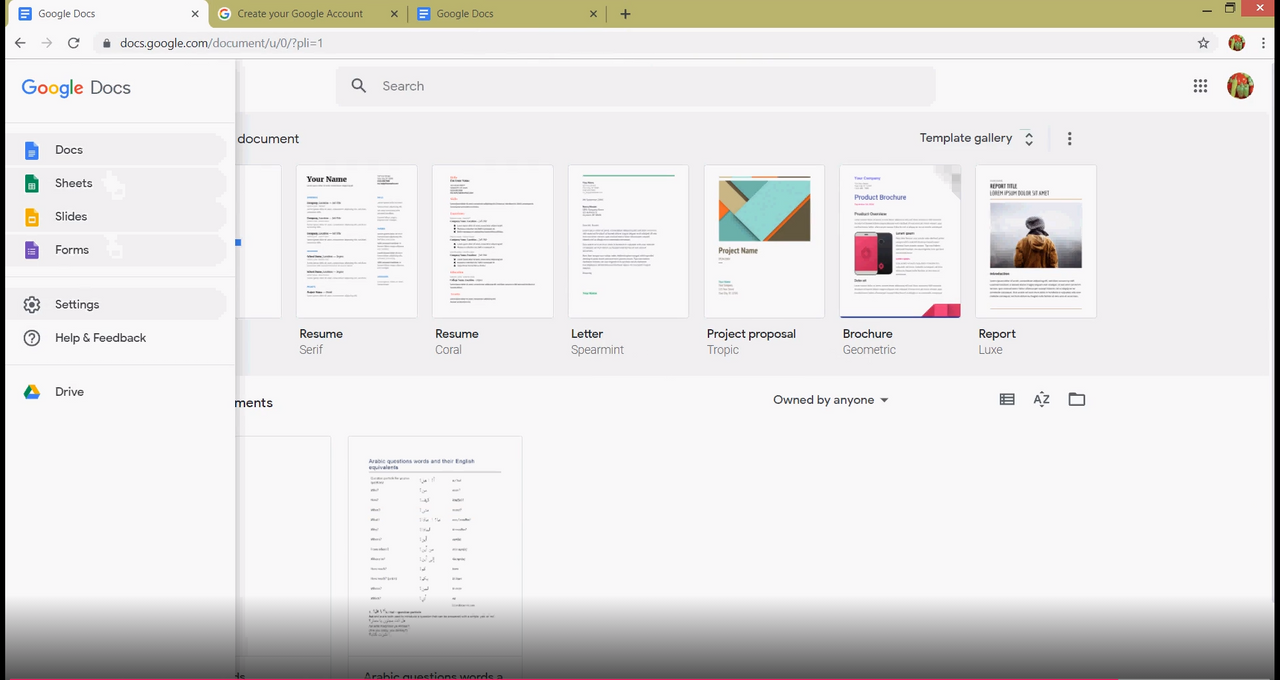1280x680 pixels.
Task: Close the third Google Docs tab
Action: tap(594, 14)
